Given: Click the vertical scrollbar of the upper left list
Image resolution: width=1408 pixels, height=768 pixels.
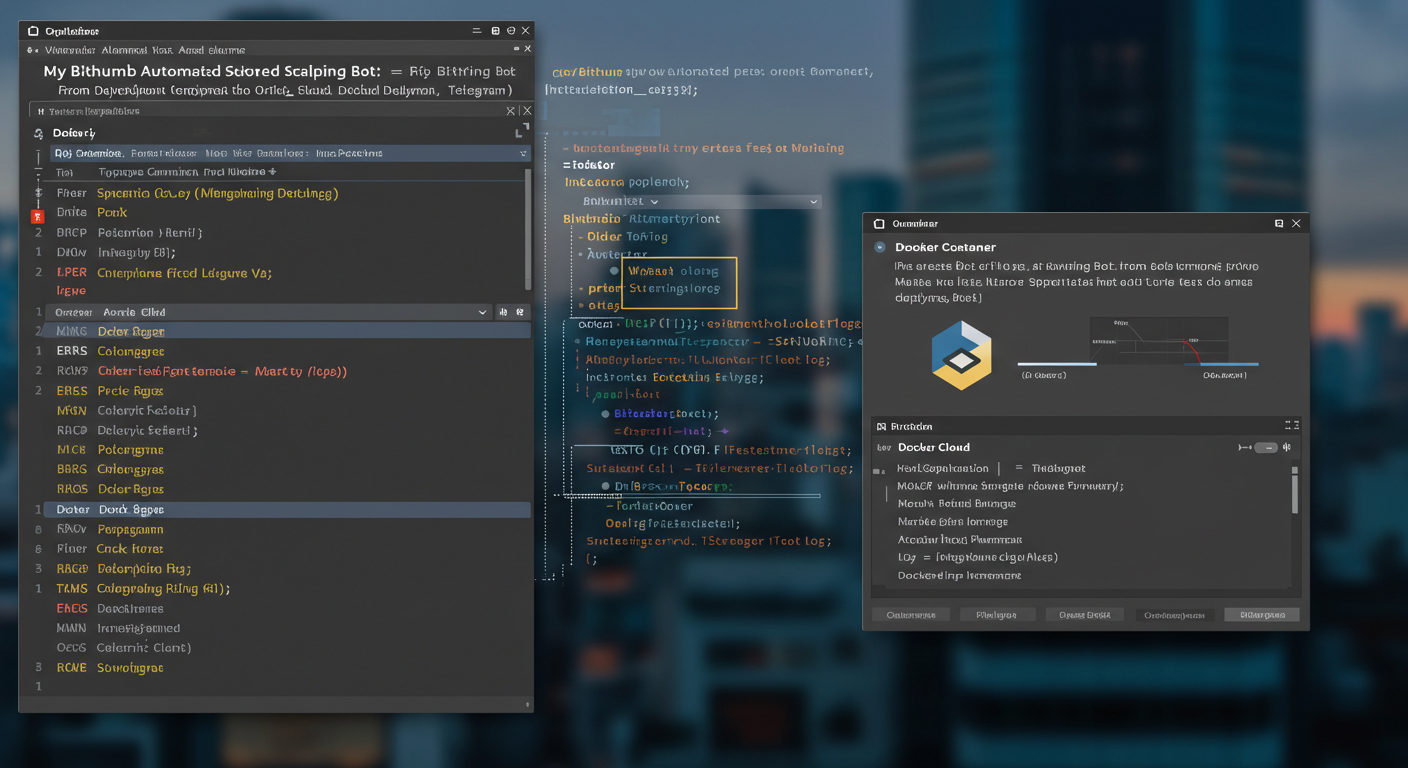Looking at the screenshot, I should pyautogui.click(x=528, y=230).
